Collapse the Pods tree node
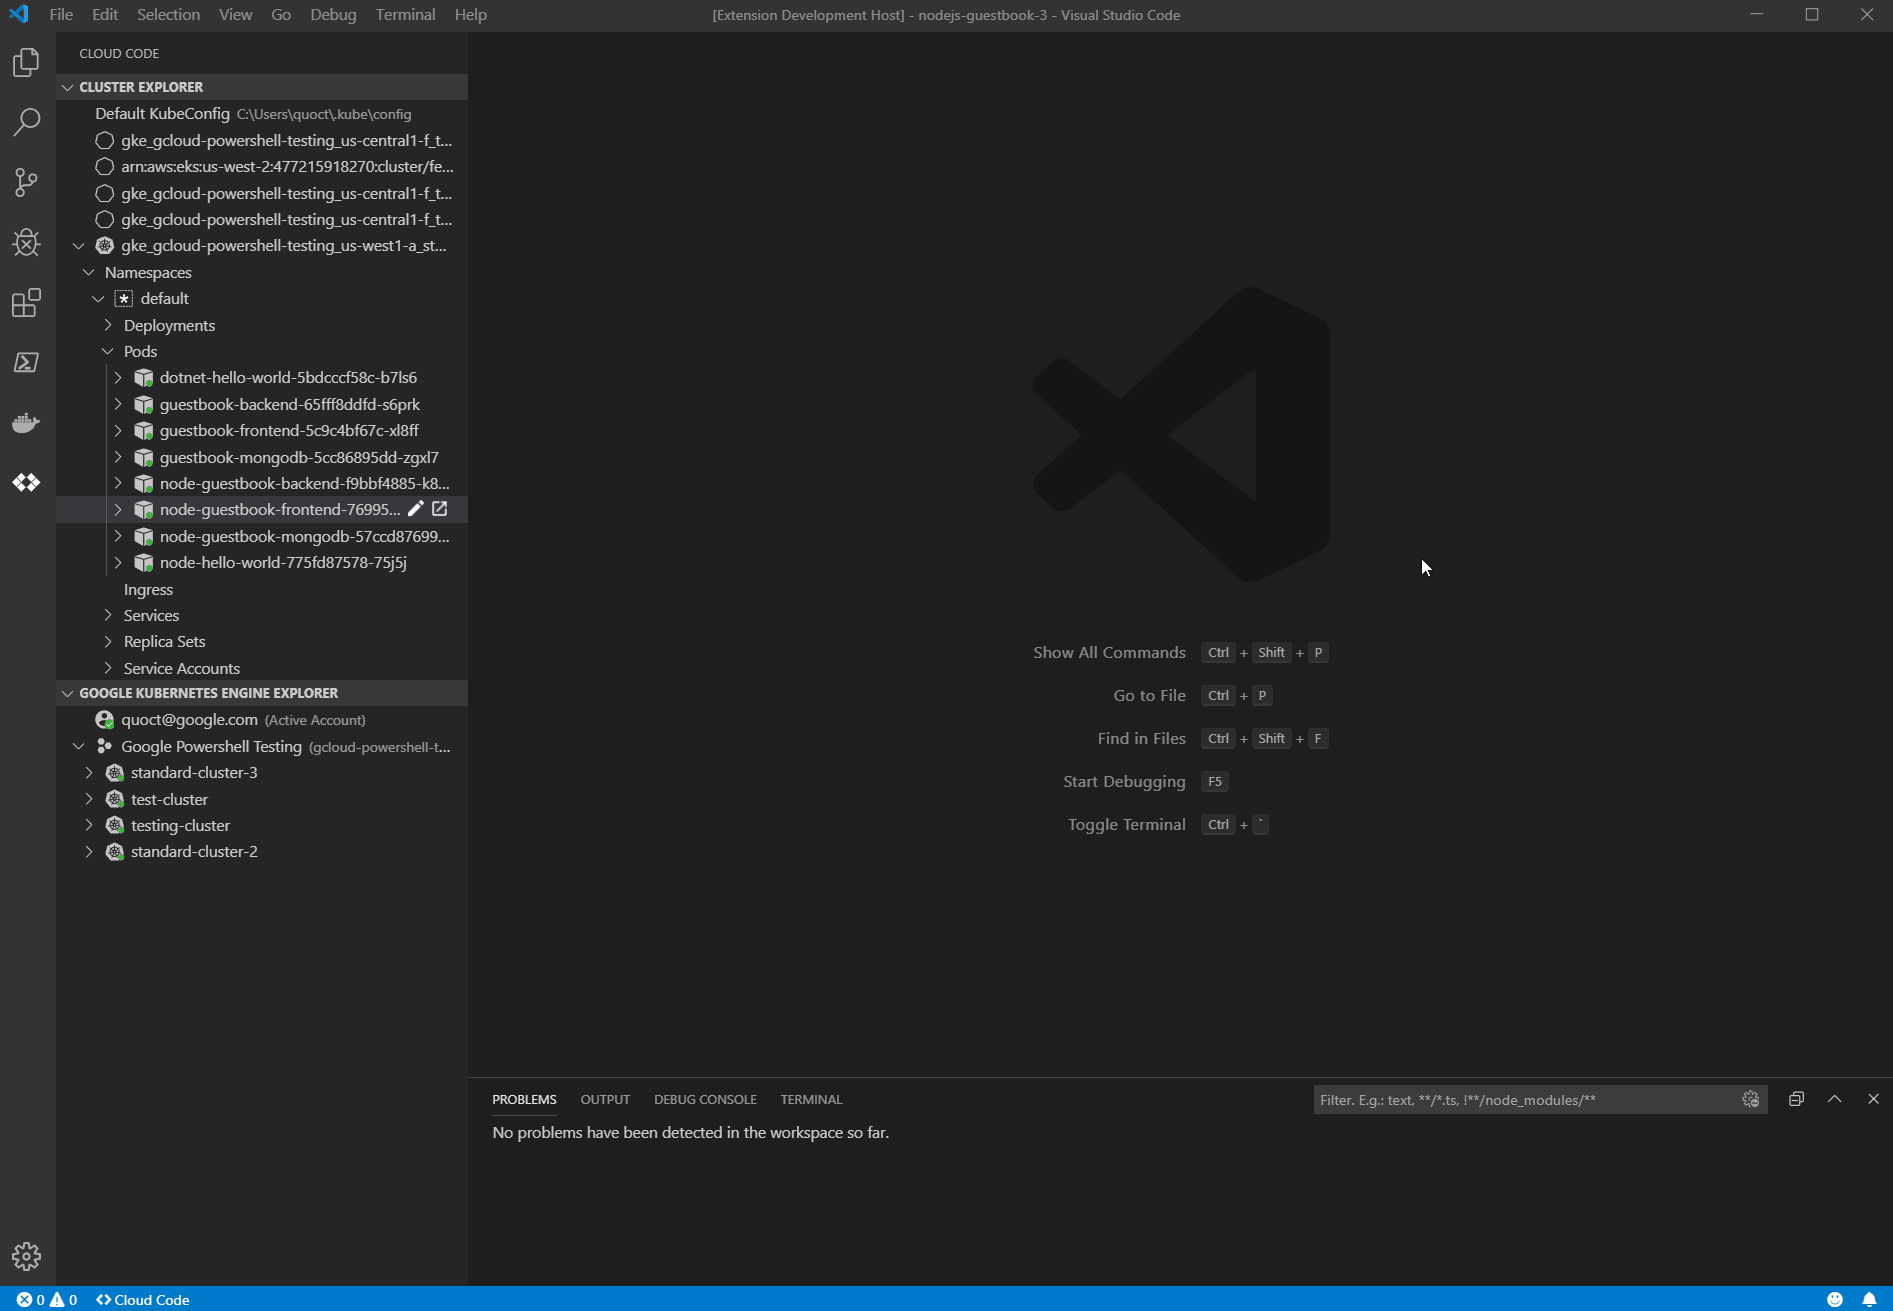 108,351
